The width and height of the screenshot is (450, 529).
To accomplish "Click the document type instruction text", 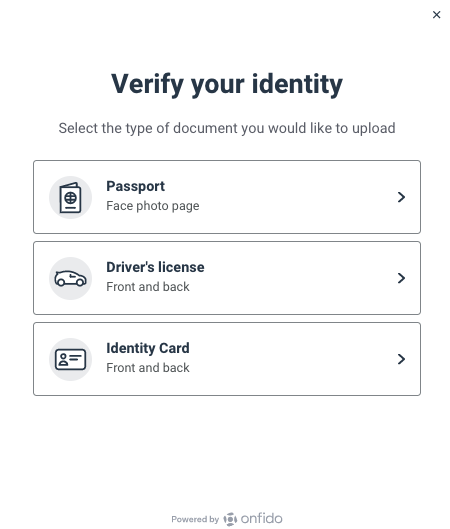I will pos(227,128).
